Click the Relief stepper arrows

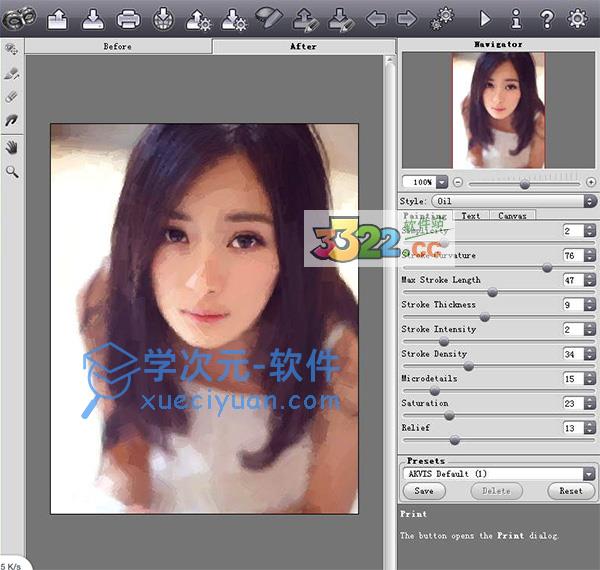point(590,428)
